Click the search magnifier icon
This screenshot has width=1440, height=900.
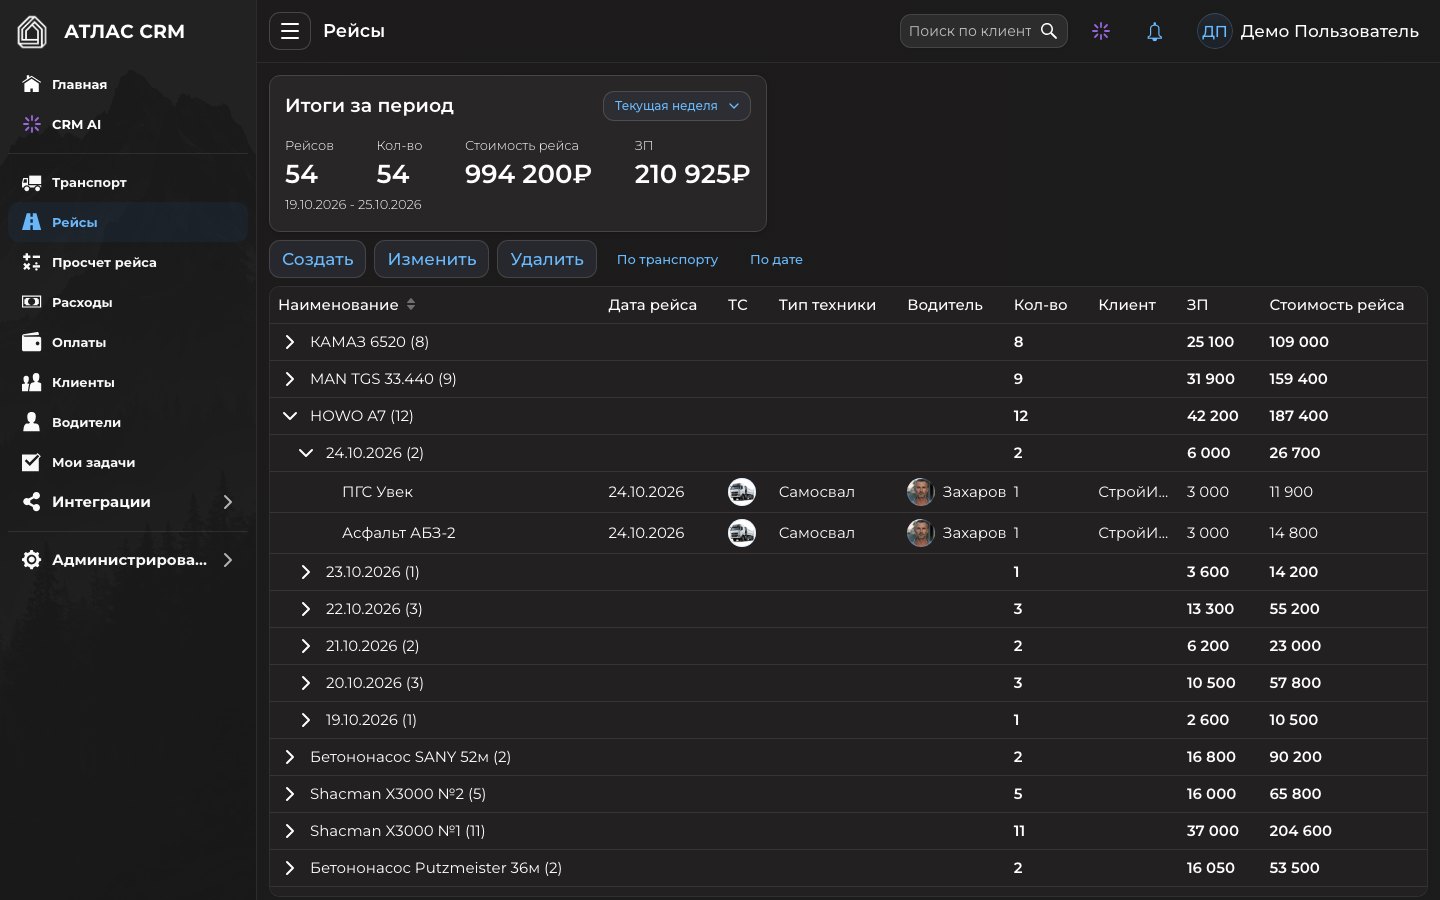pos(1049,31)
